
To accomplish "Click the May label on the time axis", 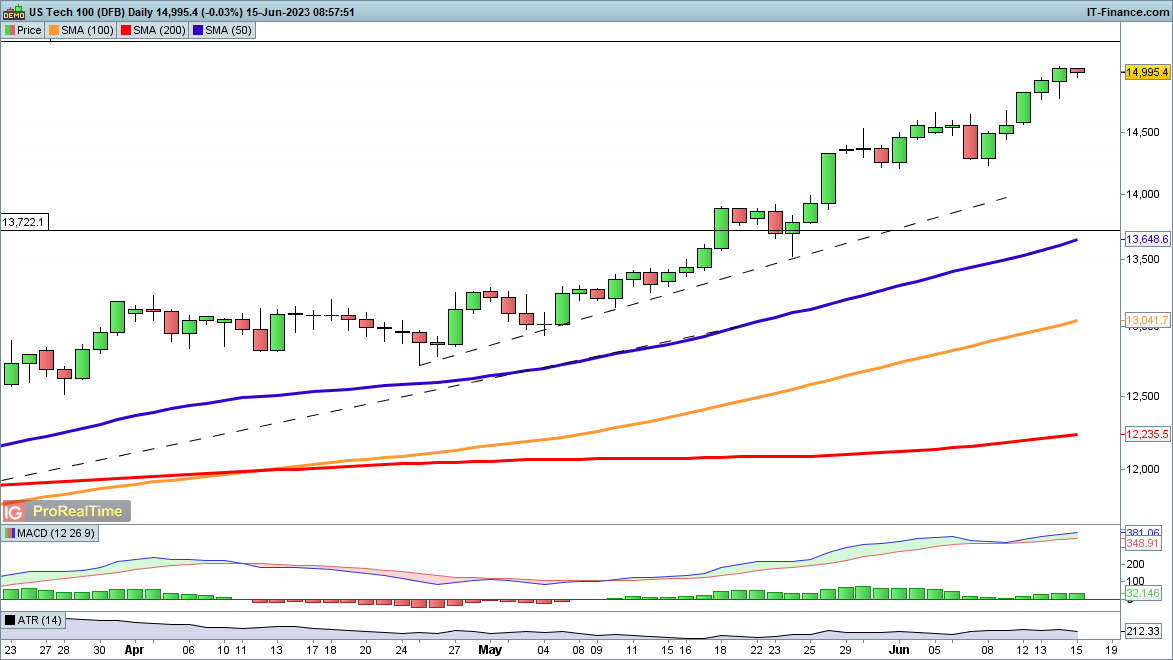I will (x=490, y=650).
